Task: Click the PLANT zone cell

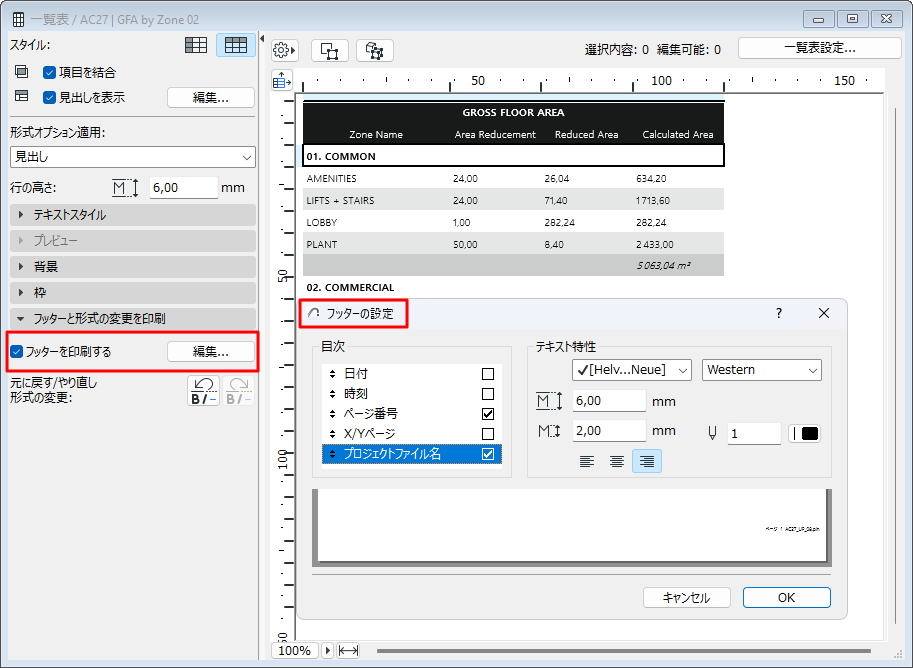Action: coord(321,245)
